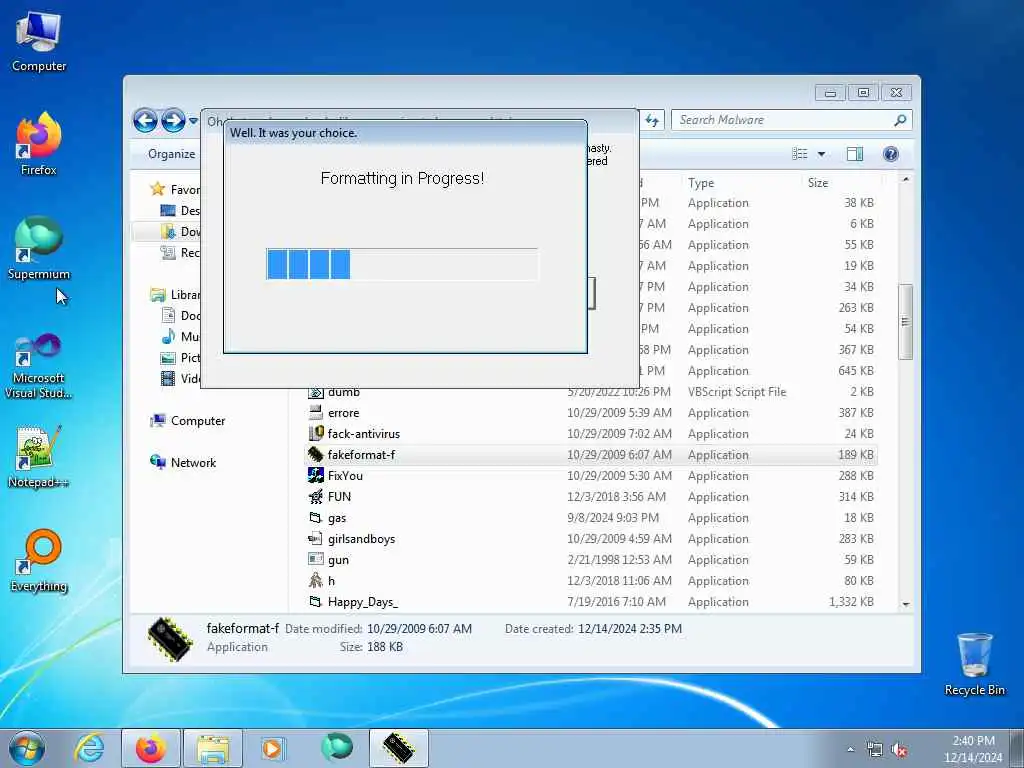Open the view options dropdown arrow
The image size is (1024, 768).
point(822,154)
